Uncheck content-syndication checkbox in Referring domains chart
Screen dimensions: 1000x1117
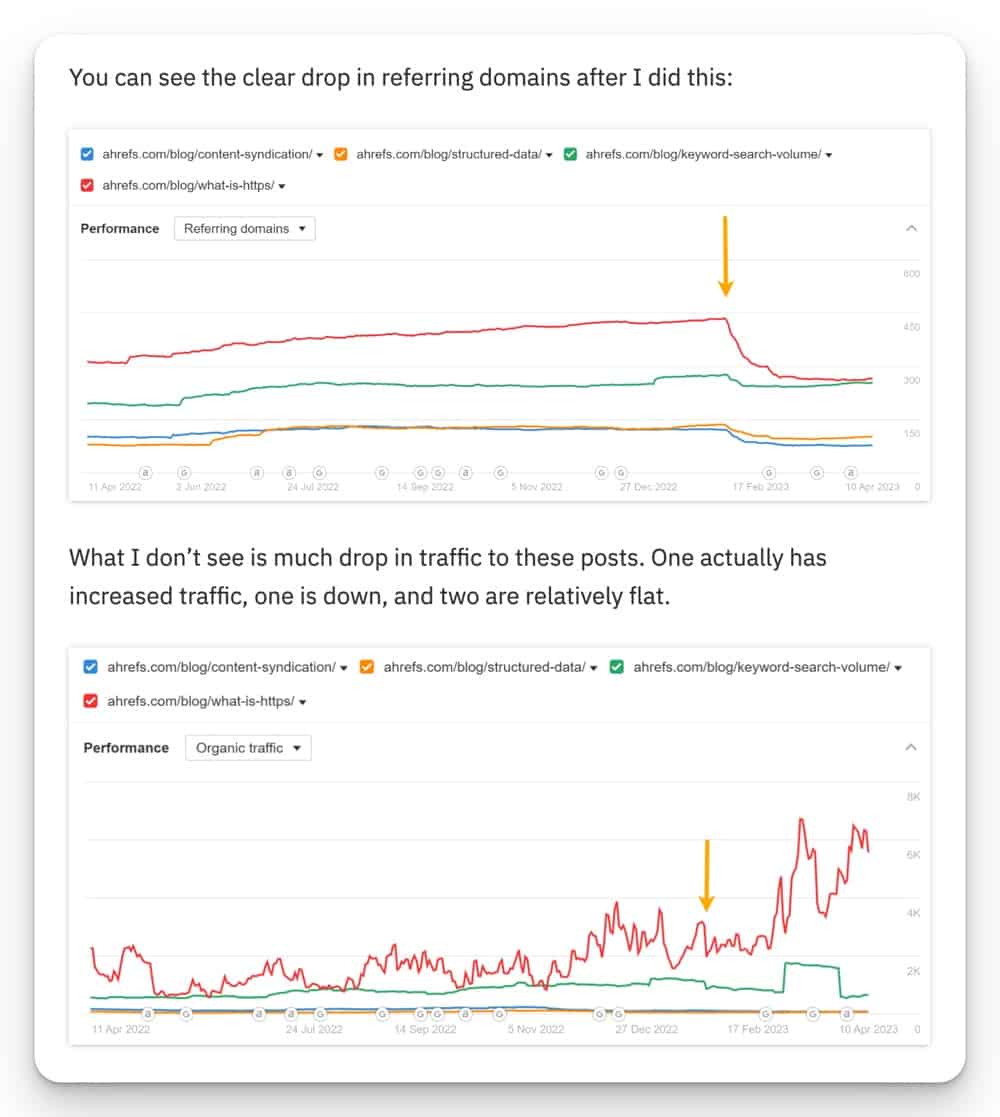point(87,154)
